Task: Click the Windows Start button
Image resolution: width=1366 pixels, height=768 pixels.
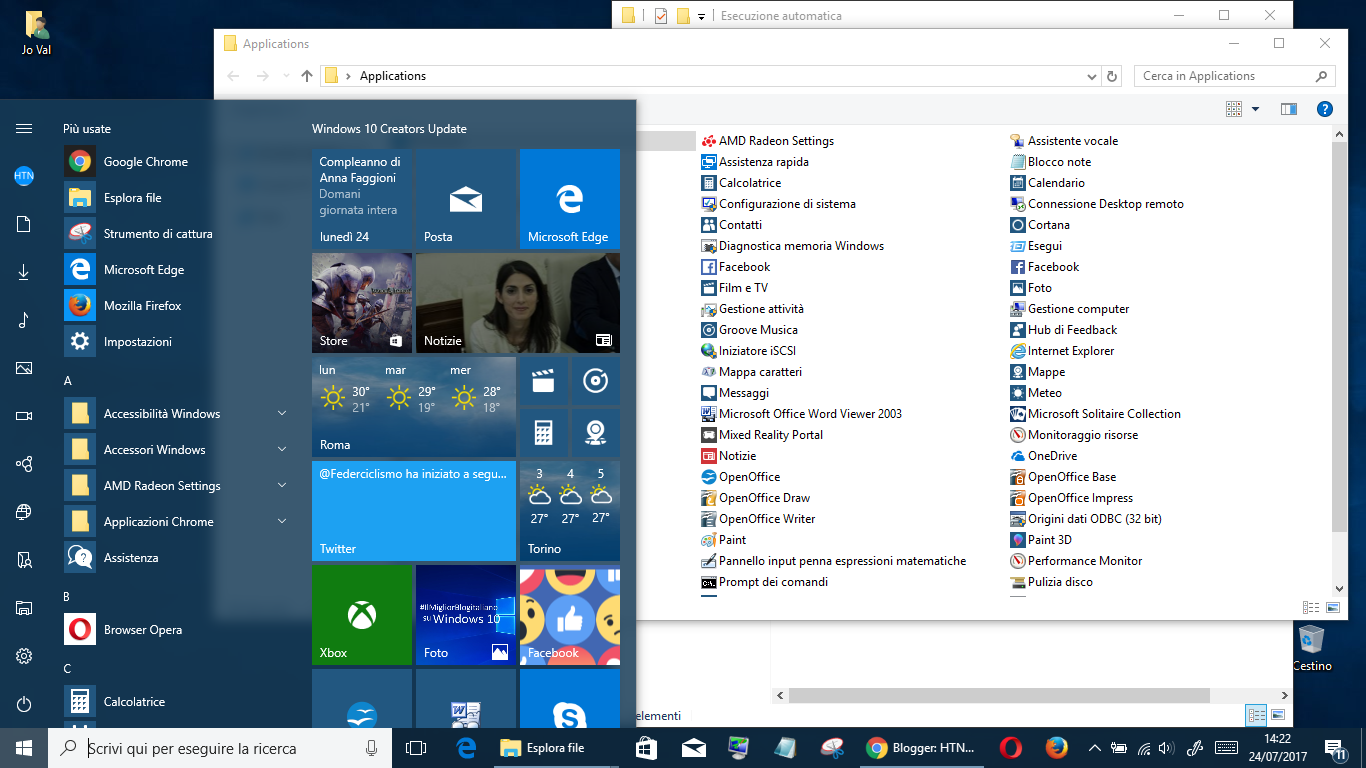Action: [24, 748]
